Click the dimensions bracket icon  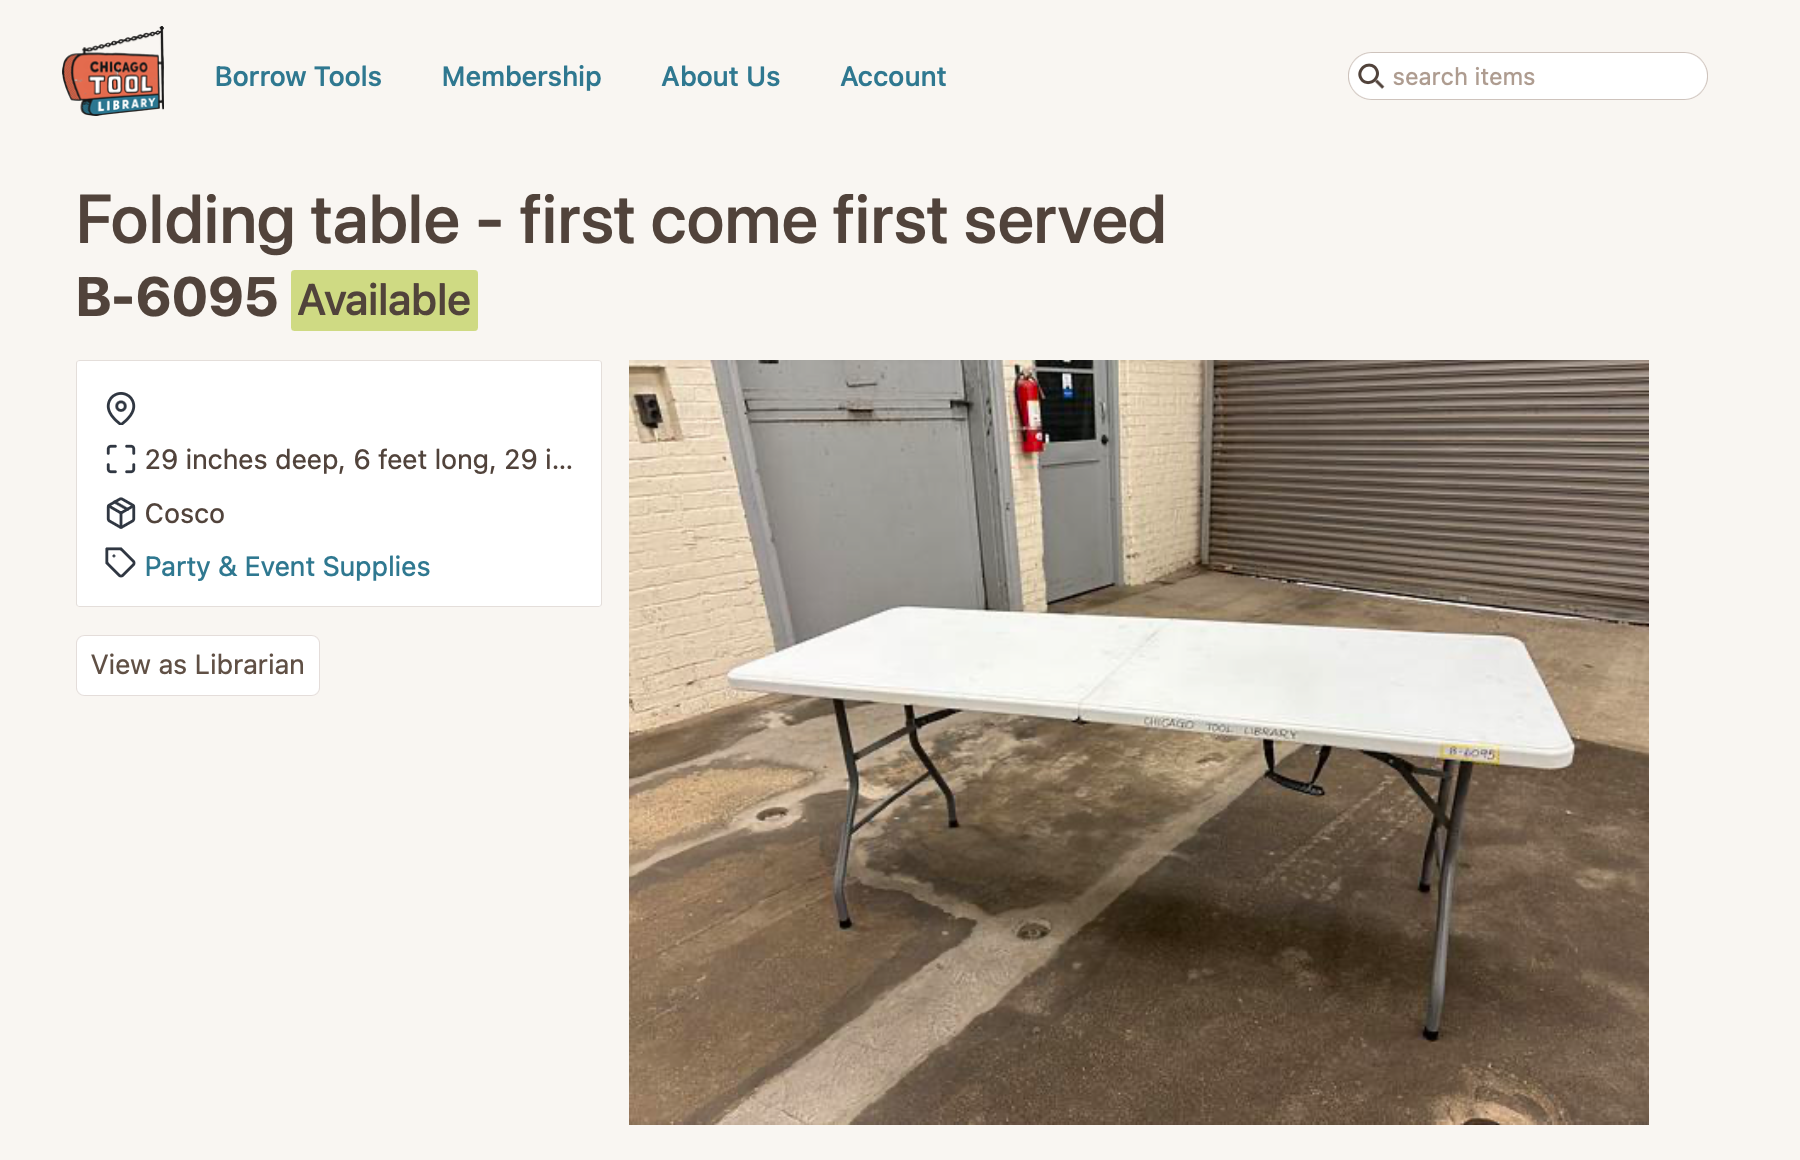pos(121,459)
